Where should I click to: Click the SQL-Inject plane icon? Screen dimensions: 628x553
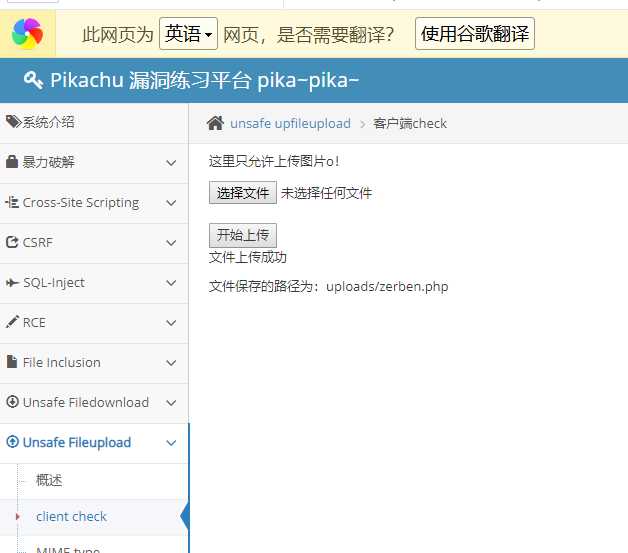tap(12, 283)
